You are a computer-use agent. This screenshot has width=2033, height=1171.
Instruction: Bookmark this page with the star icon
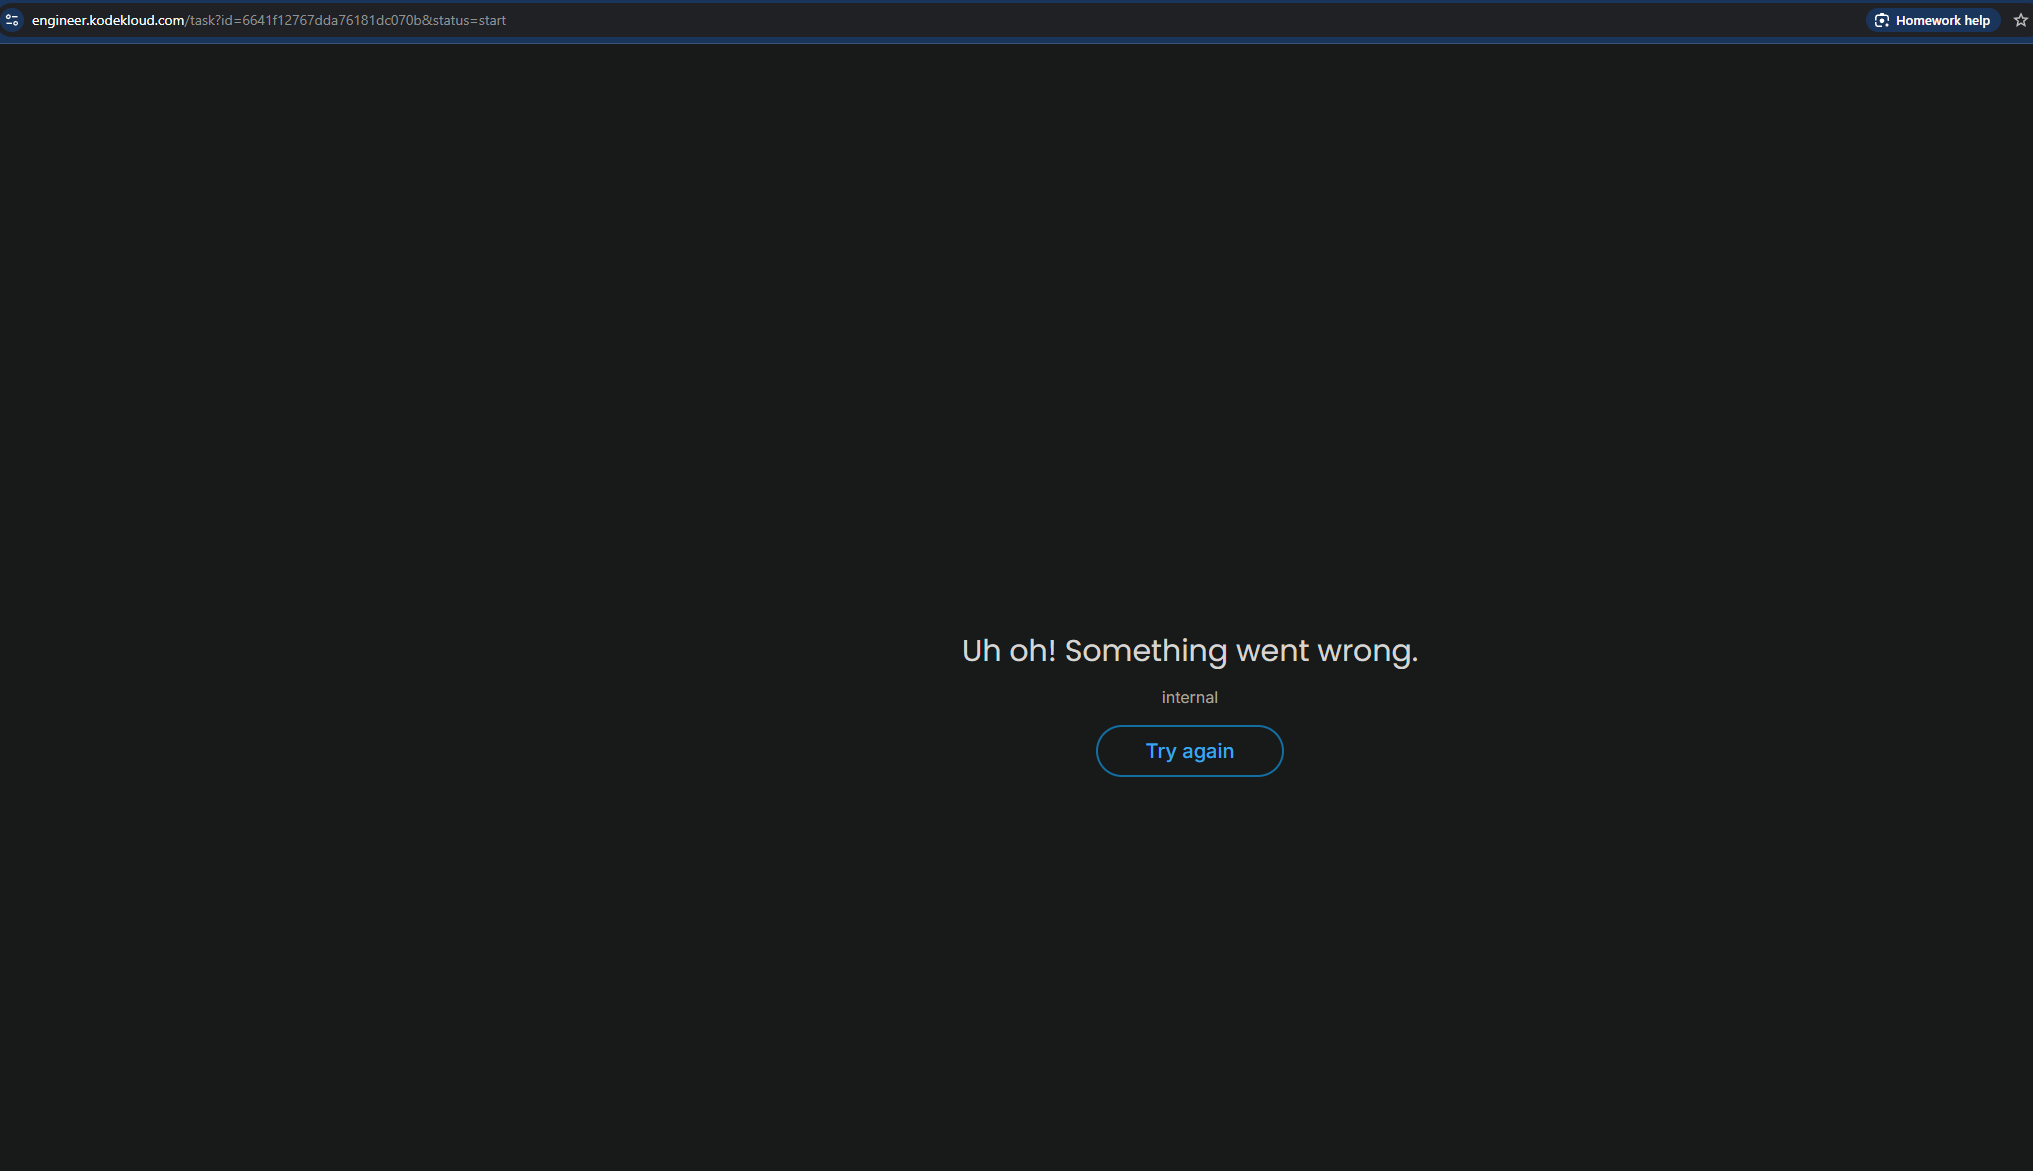(2020, 20)
